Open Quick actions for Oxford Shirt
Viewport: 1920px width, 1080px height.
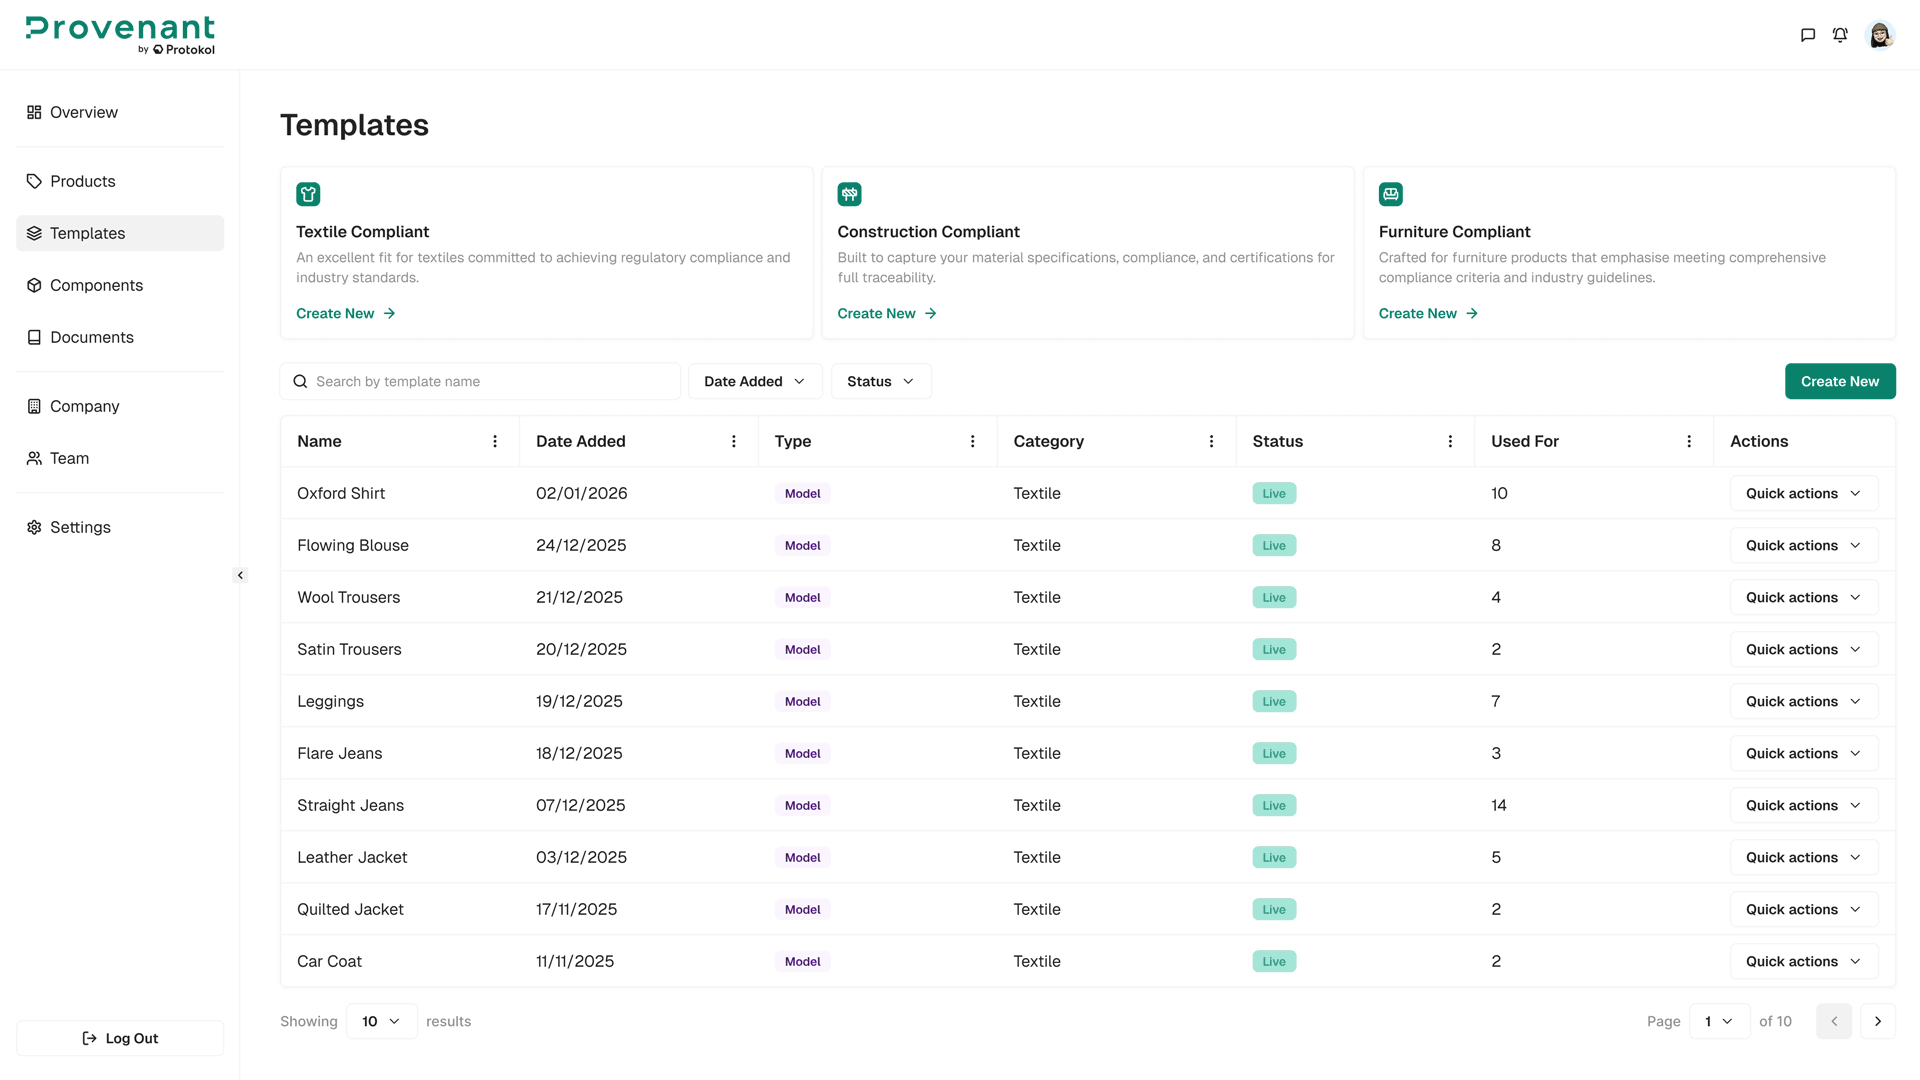(x=1803, y=493)
